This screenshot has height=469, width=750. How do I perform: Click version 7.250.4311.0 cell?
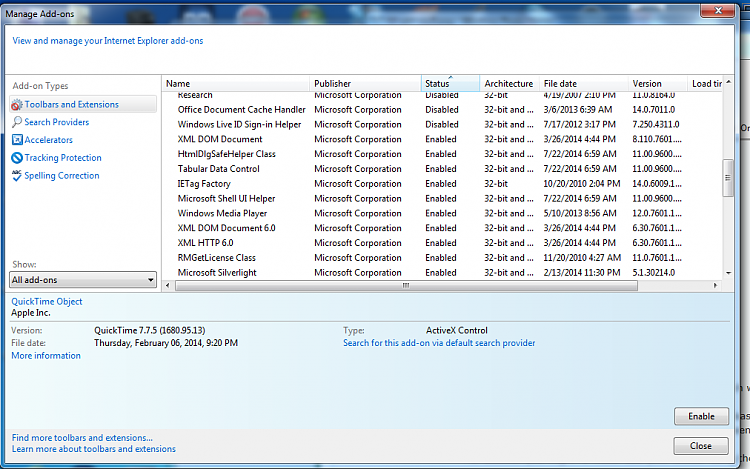(656, 124)
